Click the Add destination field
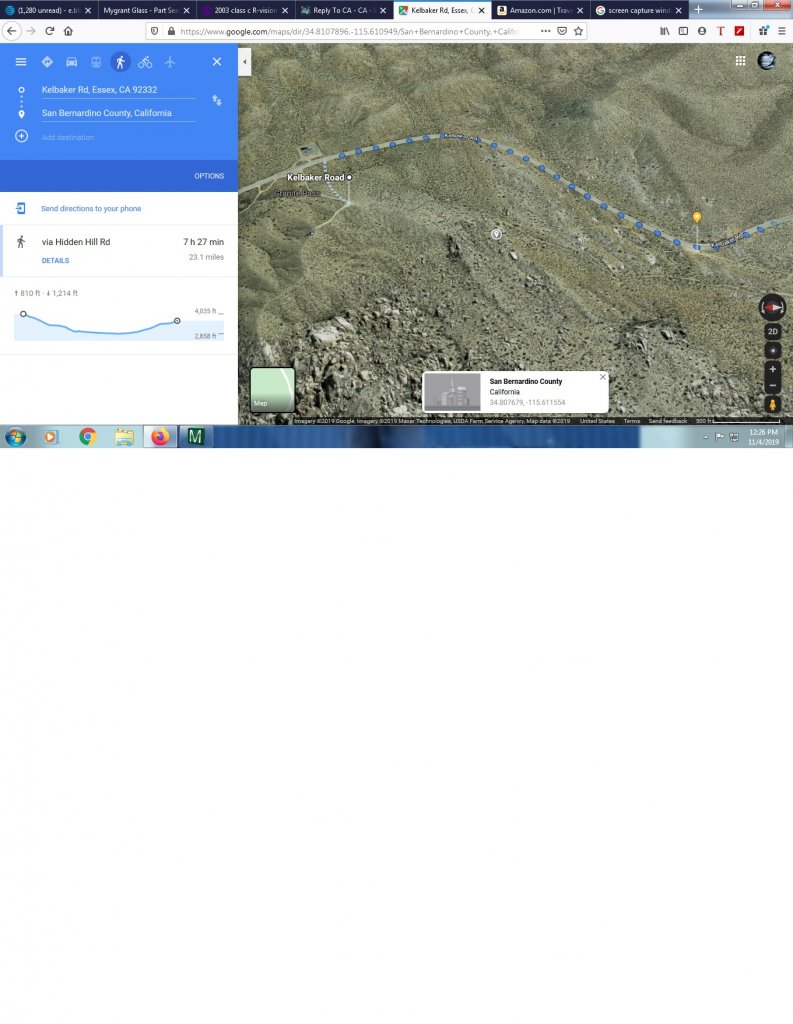793x1024 pixels. click(68, 137)
